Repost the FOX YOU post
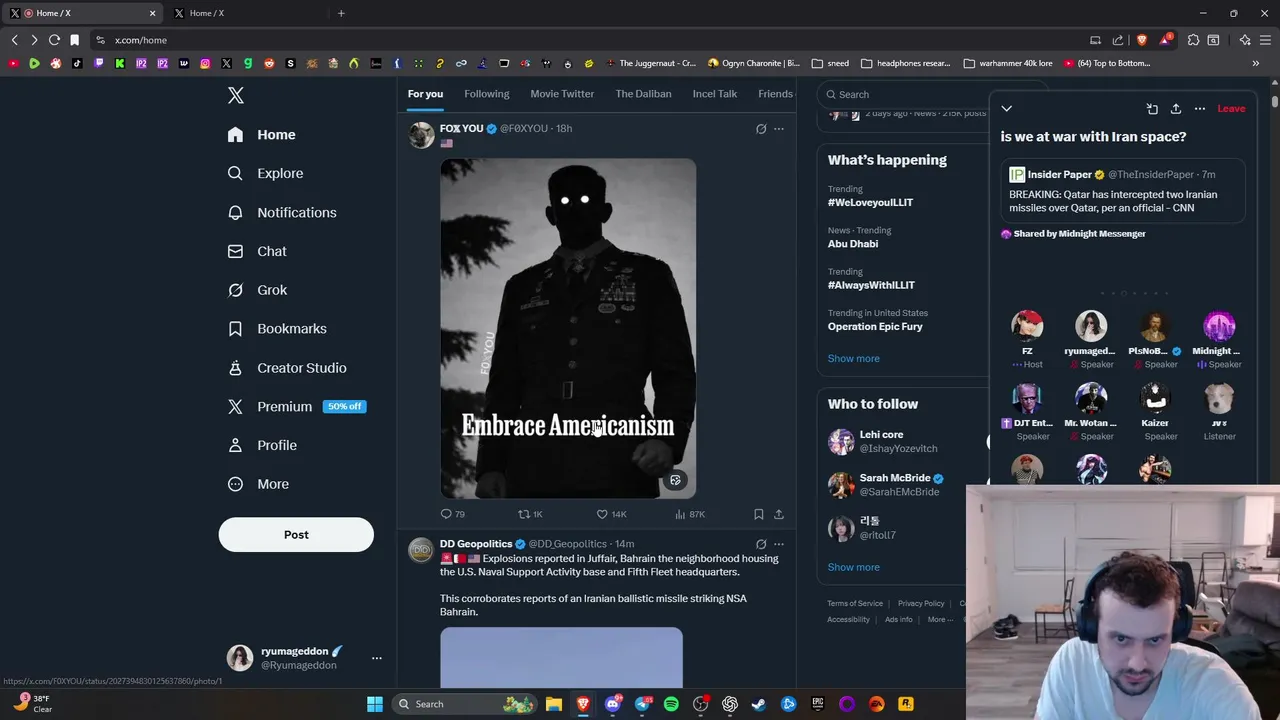Viewport: 1280px width, 720px height. point(530,514)
